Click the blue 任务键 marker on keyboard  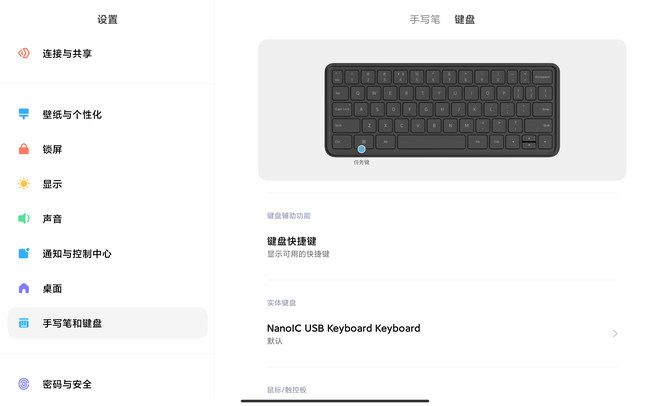(x=361, y=149)
